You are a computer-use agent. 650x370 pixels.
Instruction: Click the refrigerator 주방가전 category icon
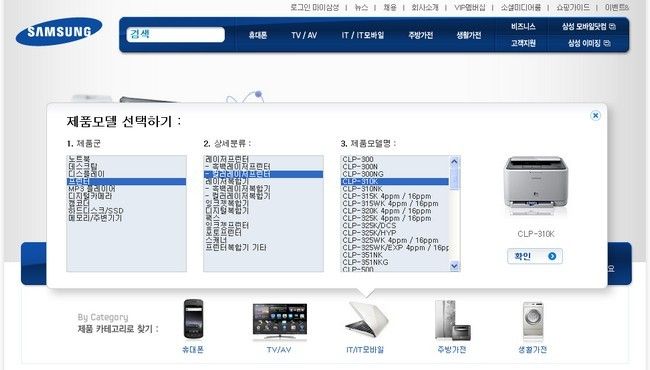coord(452,320)
